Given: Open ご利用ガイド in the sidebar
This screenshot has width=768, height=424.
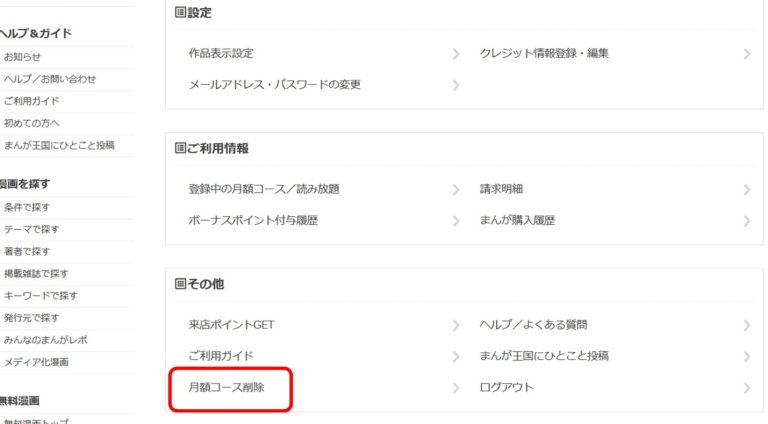Looking at the screenshot, I should point(32,101).
